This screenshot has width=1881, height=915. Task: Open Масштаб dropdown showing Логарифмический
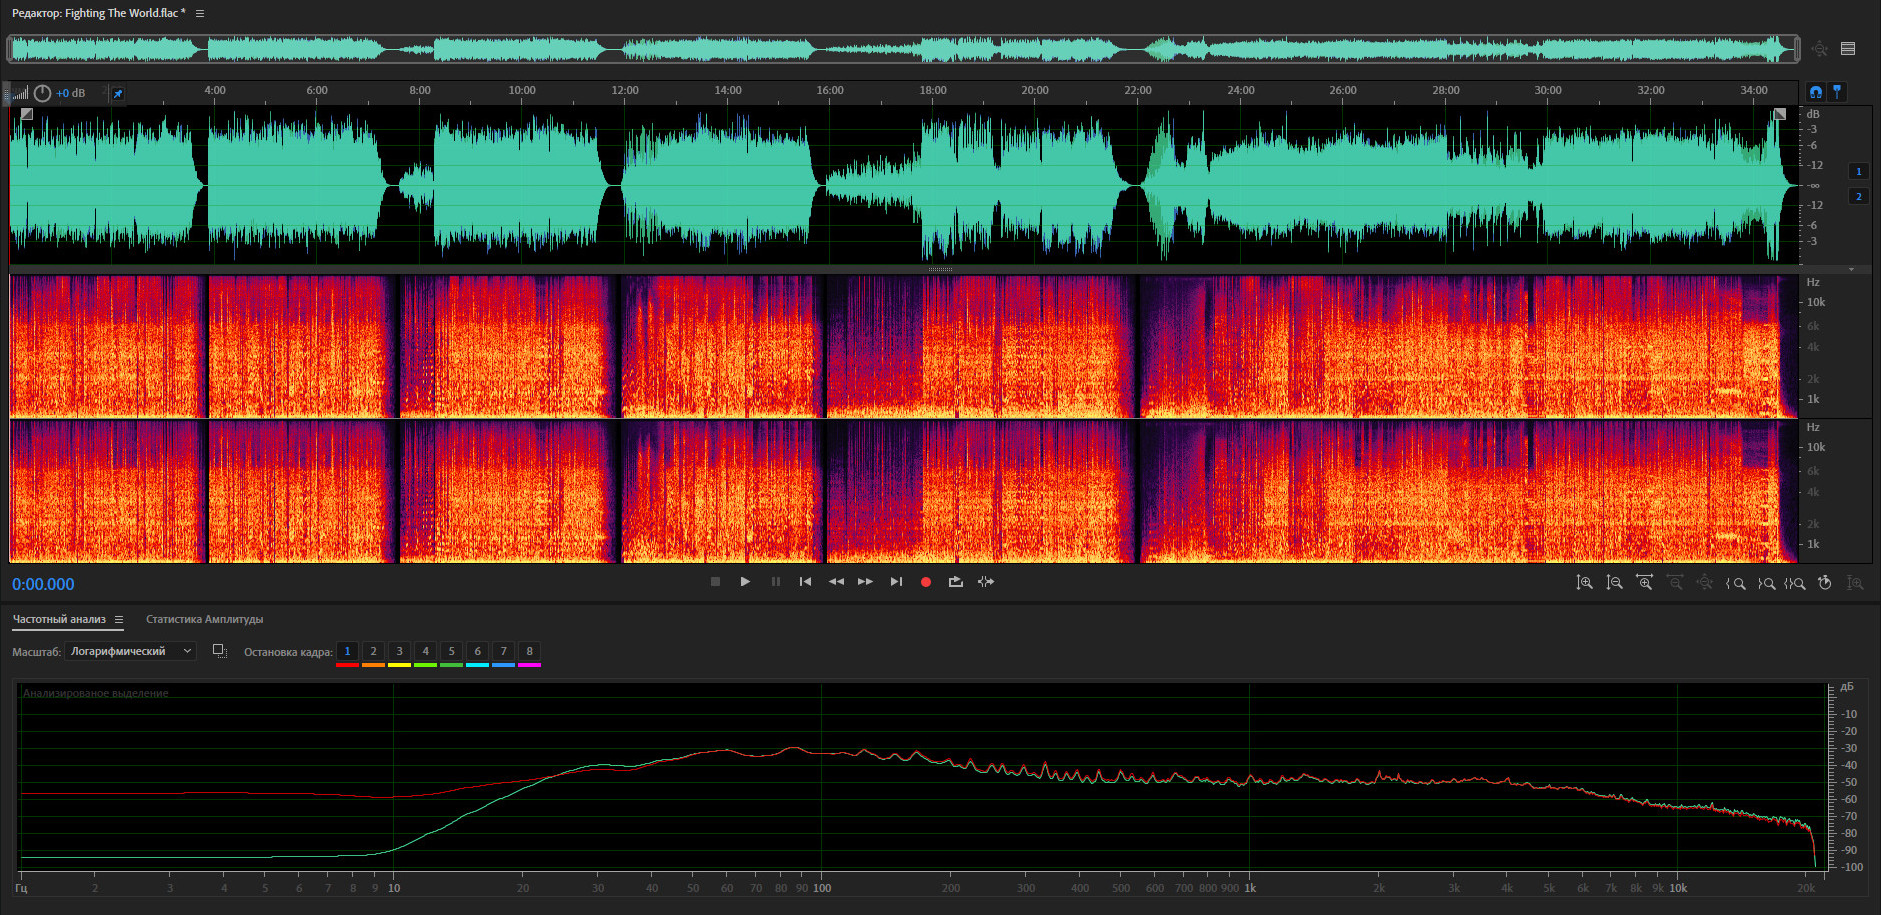point(131,651)
